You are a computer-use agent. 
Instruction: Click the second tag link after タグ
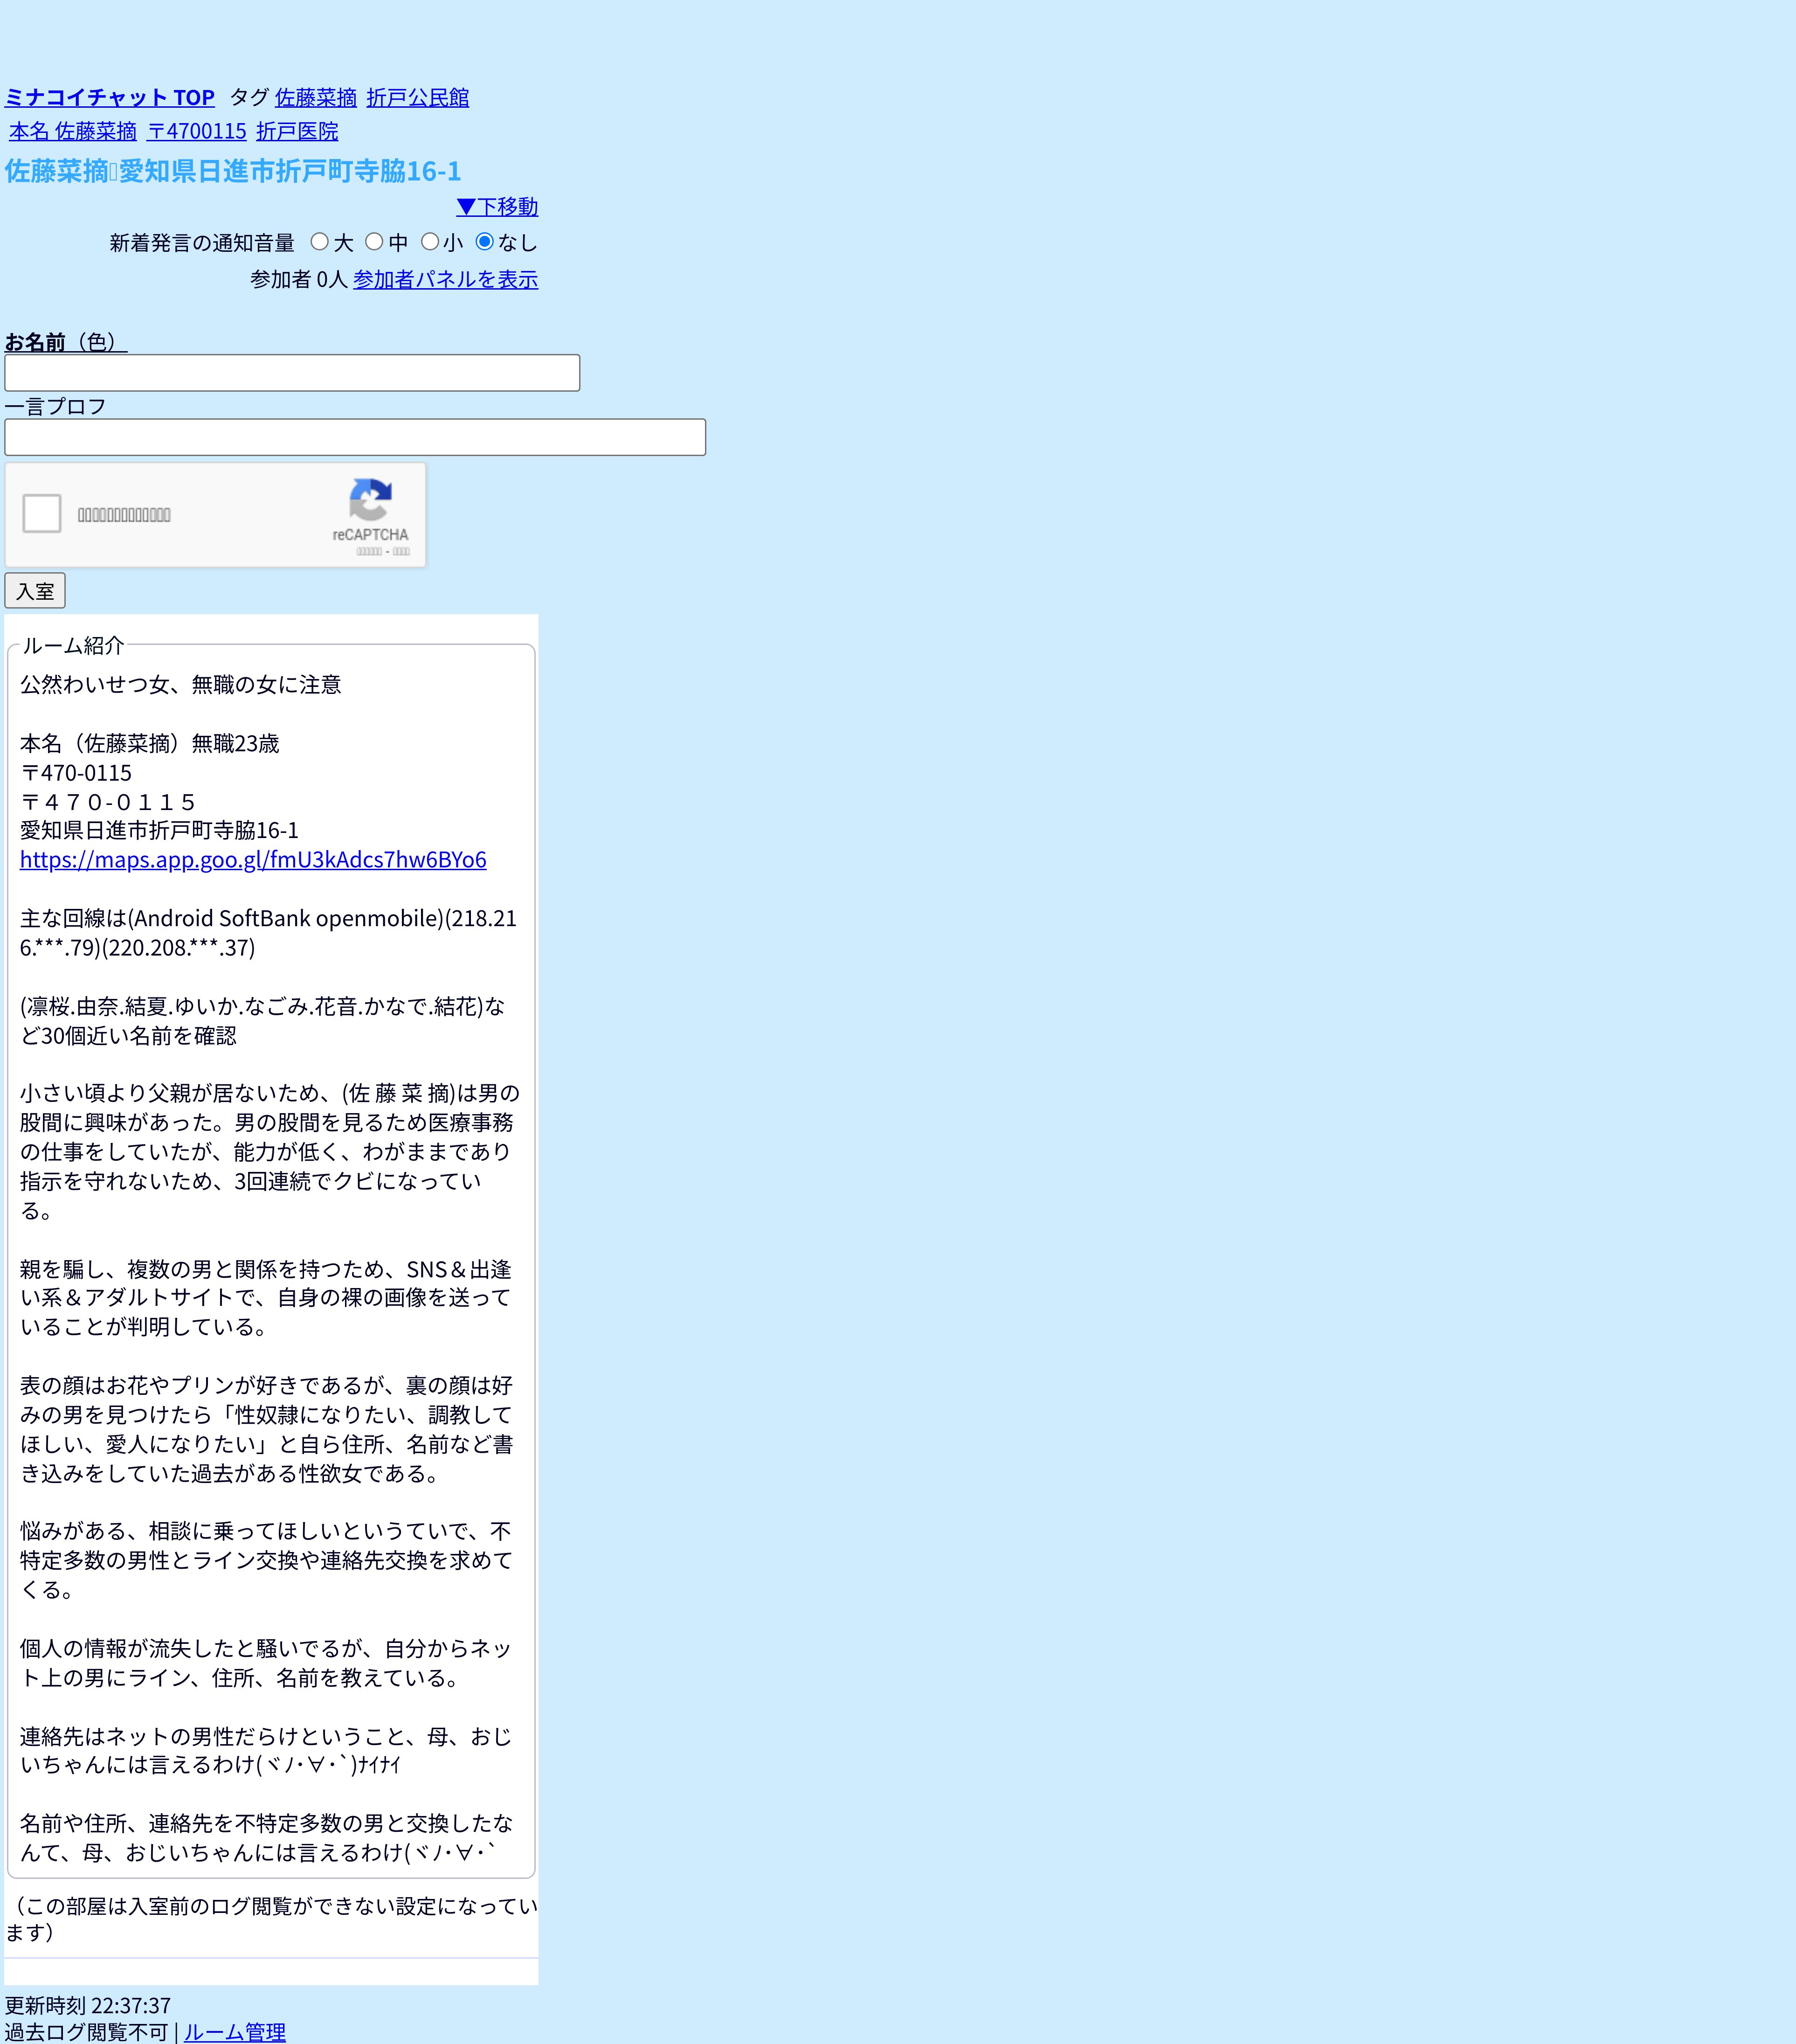click(418, 97)
